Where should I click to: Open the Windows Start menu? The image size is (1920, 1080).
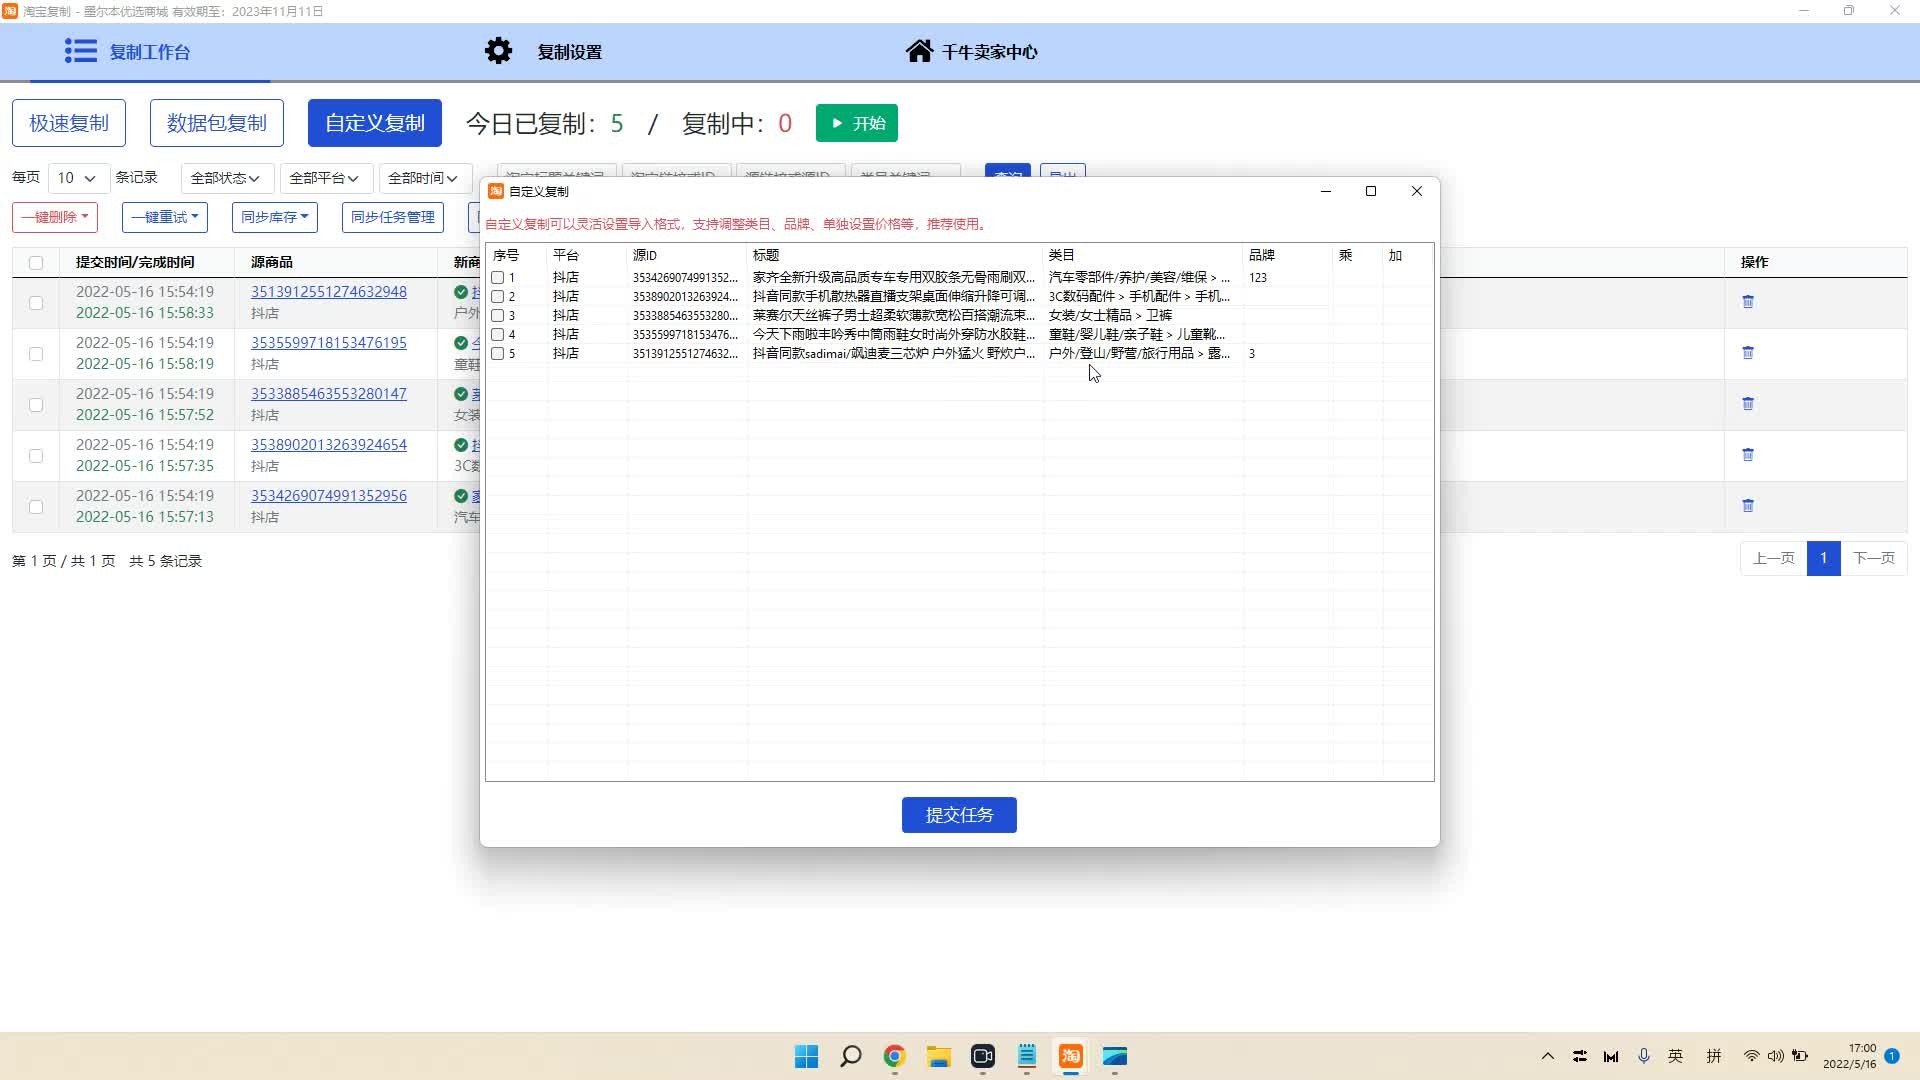[806, 1056]
